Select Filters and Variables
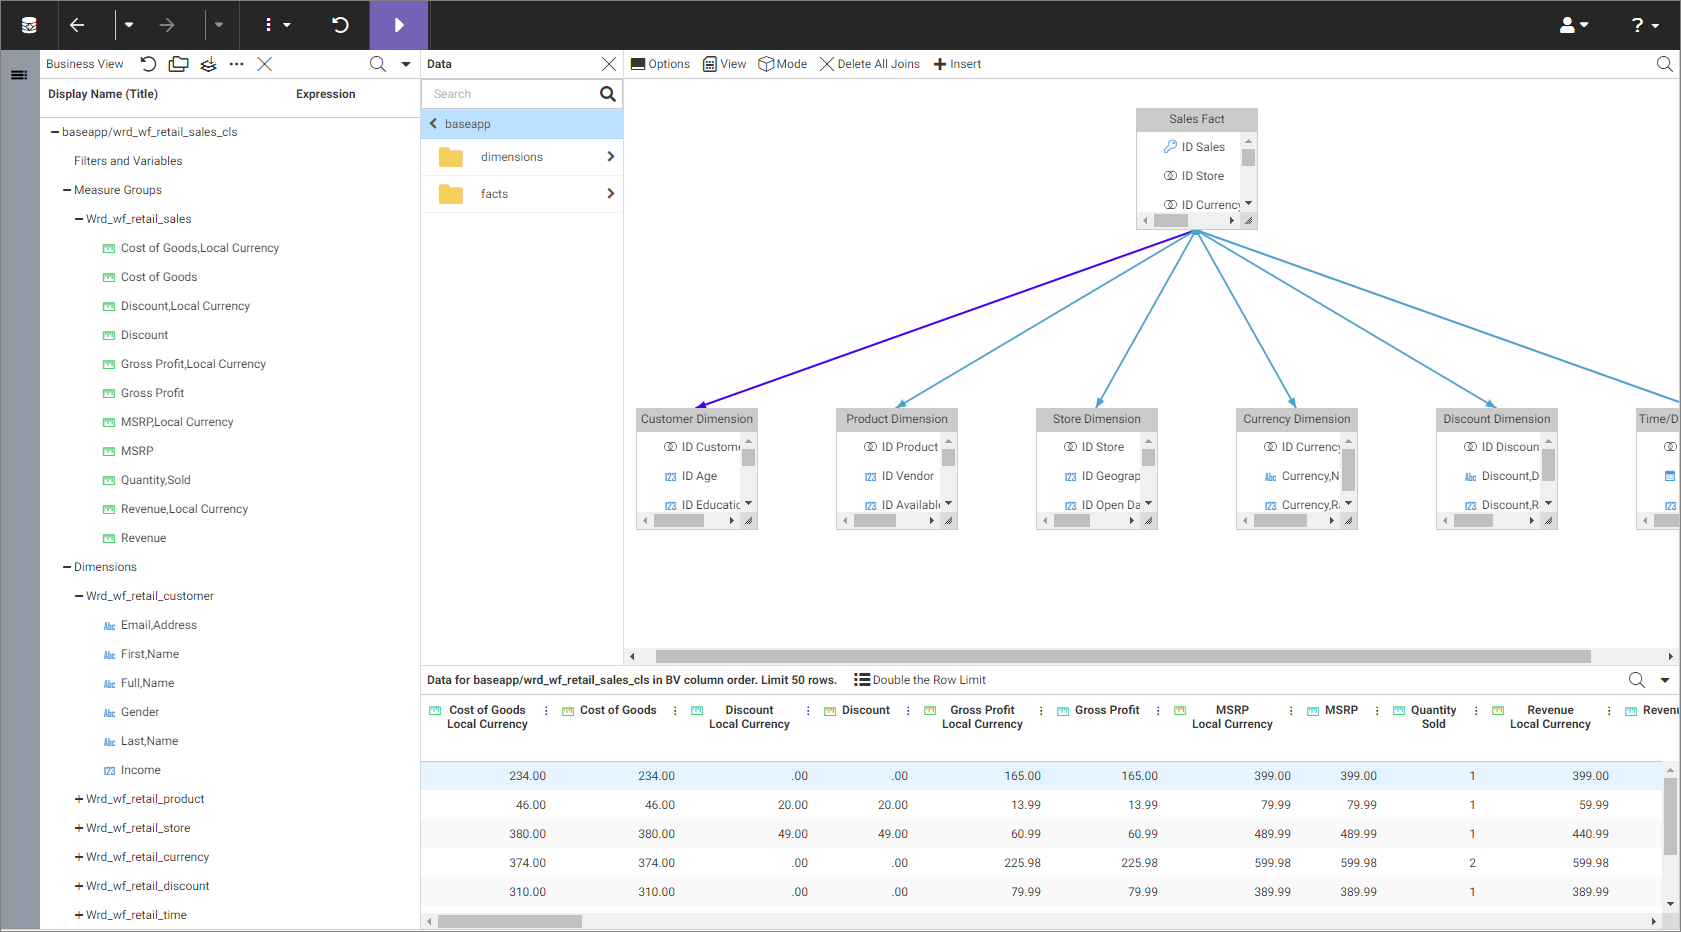This screenshot has width=1681, height=932. (128, 161)
